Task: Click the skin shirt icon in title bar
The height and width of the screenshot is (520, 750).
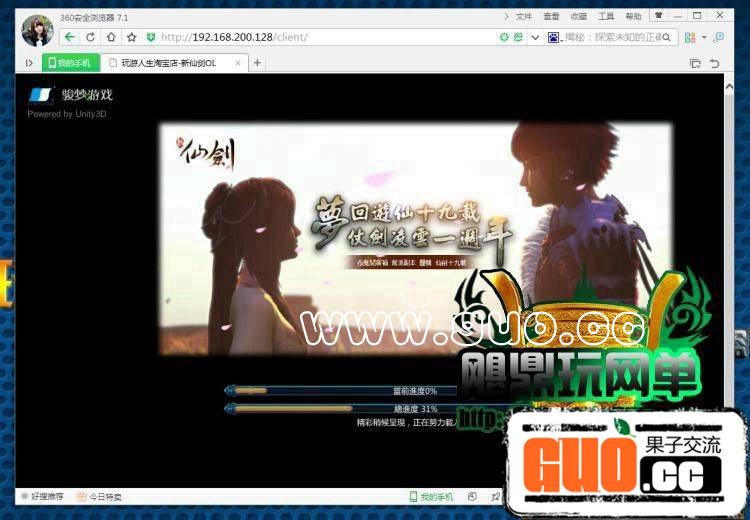Action: [659, 15]
